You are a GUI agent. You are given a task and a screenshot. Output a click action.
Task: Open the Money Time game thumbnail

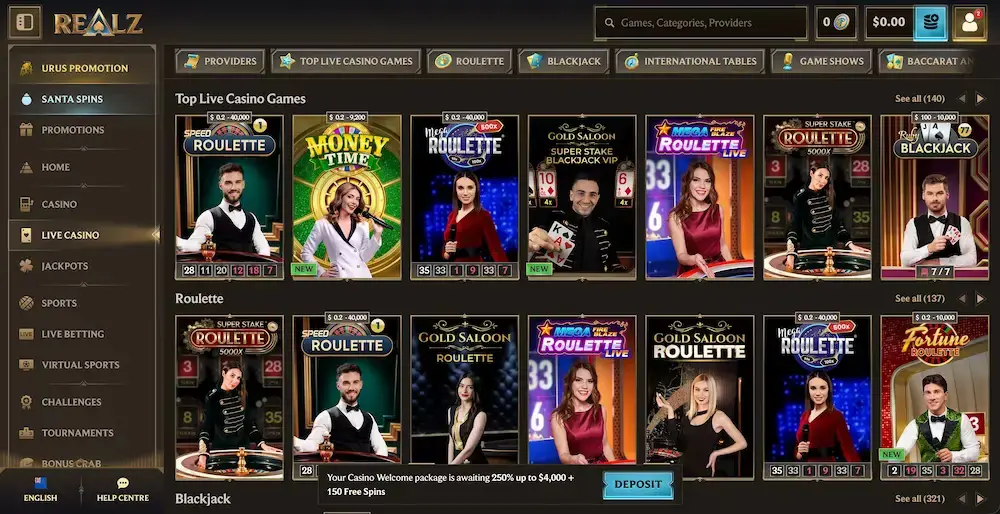(x=347, y=197)
